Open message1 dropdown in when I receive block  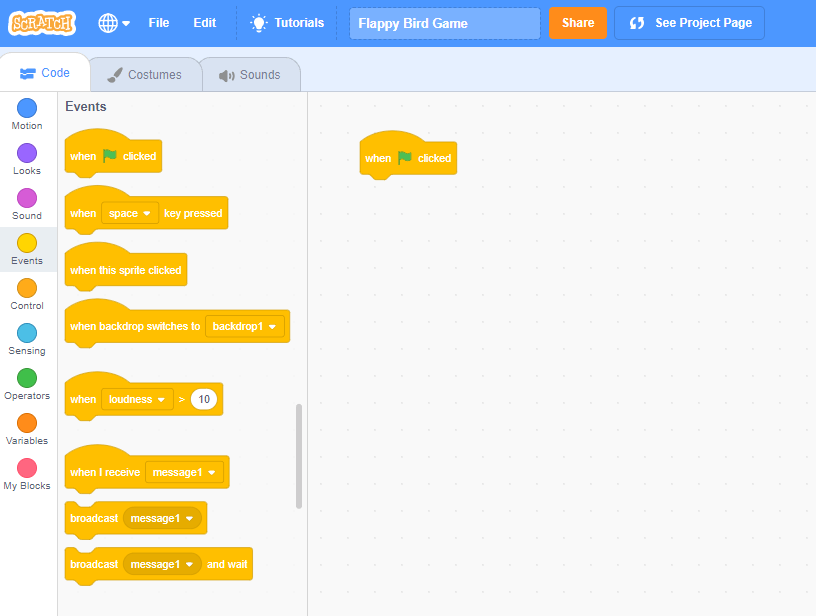coord(185,472)
